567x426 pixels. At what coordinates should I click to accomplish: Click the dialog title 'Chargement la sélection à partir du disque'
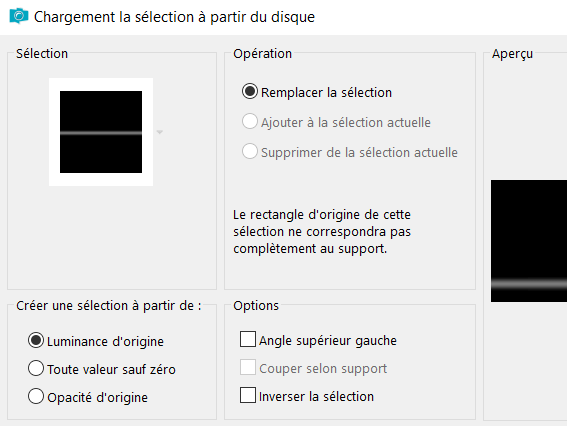tap(174, 17)
